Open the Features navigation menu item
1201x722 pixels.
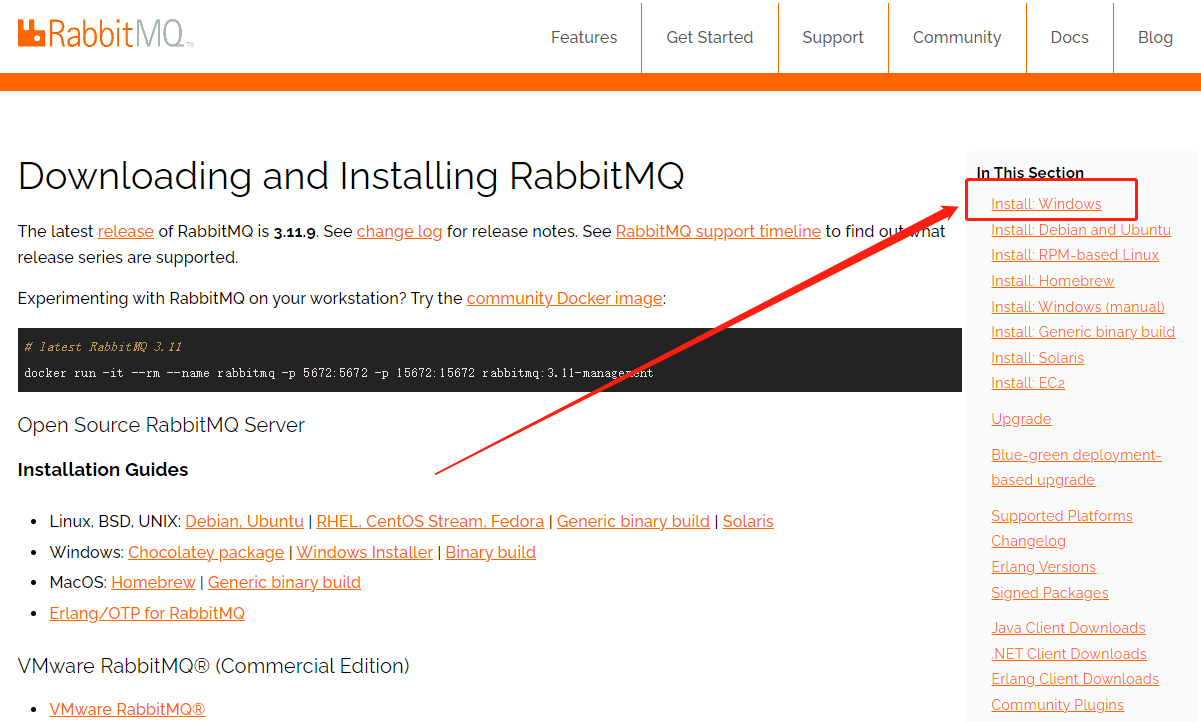click(x=584, y=37)
